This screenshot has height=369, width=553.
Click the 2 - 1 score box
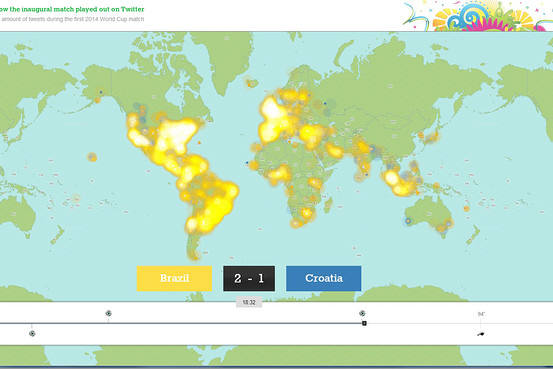click(x=249, y=278)
